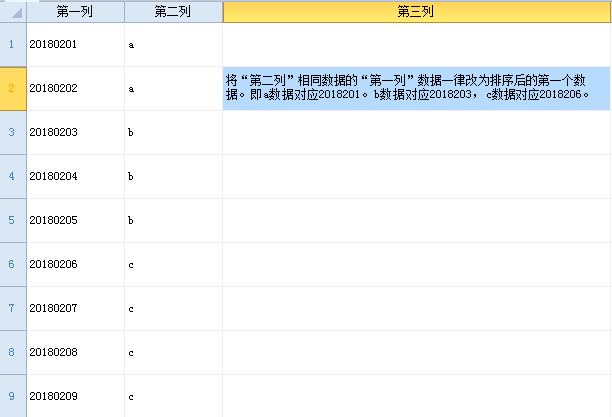The height and width of the screenshot is (417, 612).
Task: Select row header 3
Action: point(13,132)
